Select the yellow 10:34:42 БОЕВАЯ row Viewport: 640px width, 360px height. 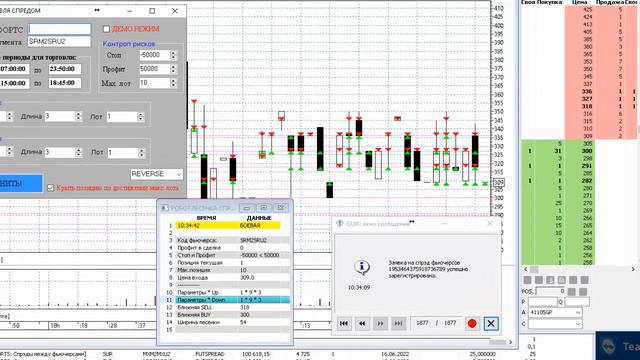(x=229, y=225)
